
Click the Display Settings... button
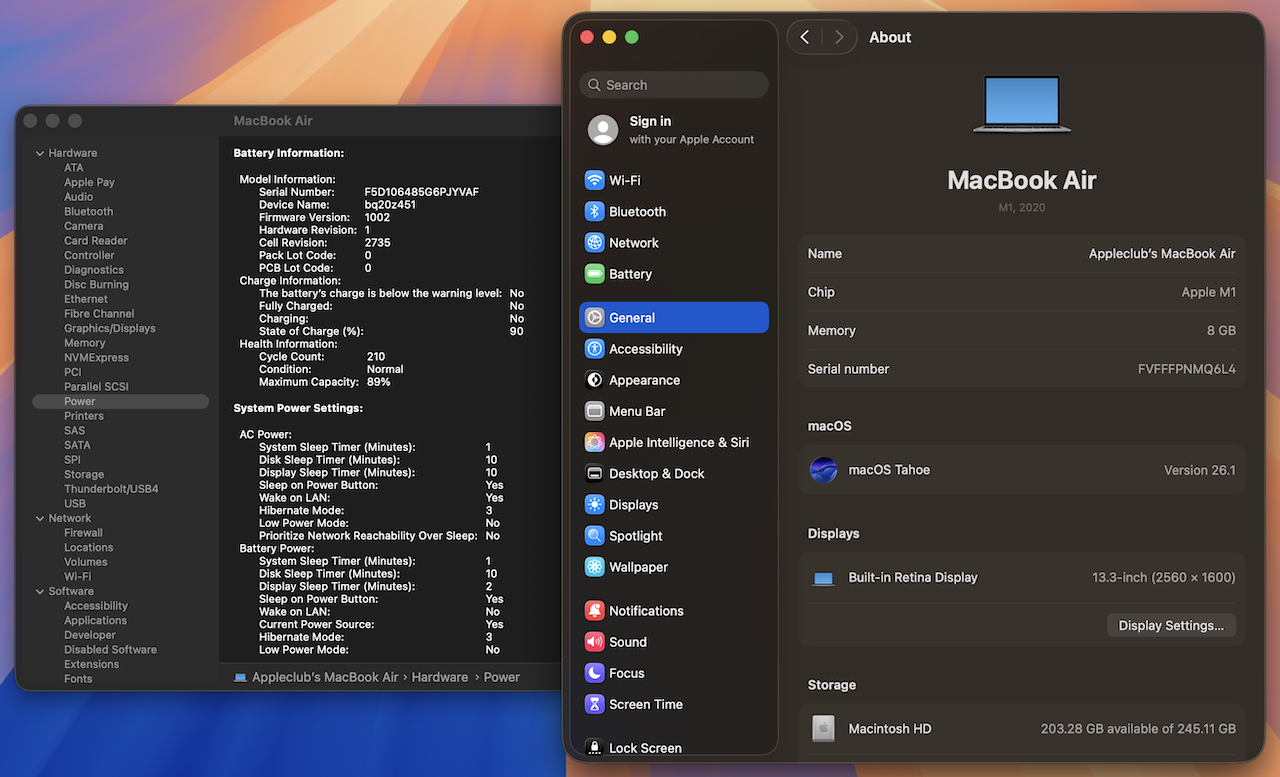click(1170, 625)
